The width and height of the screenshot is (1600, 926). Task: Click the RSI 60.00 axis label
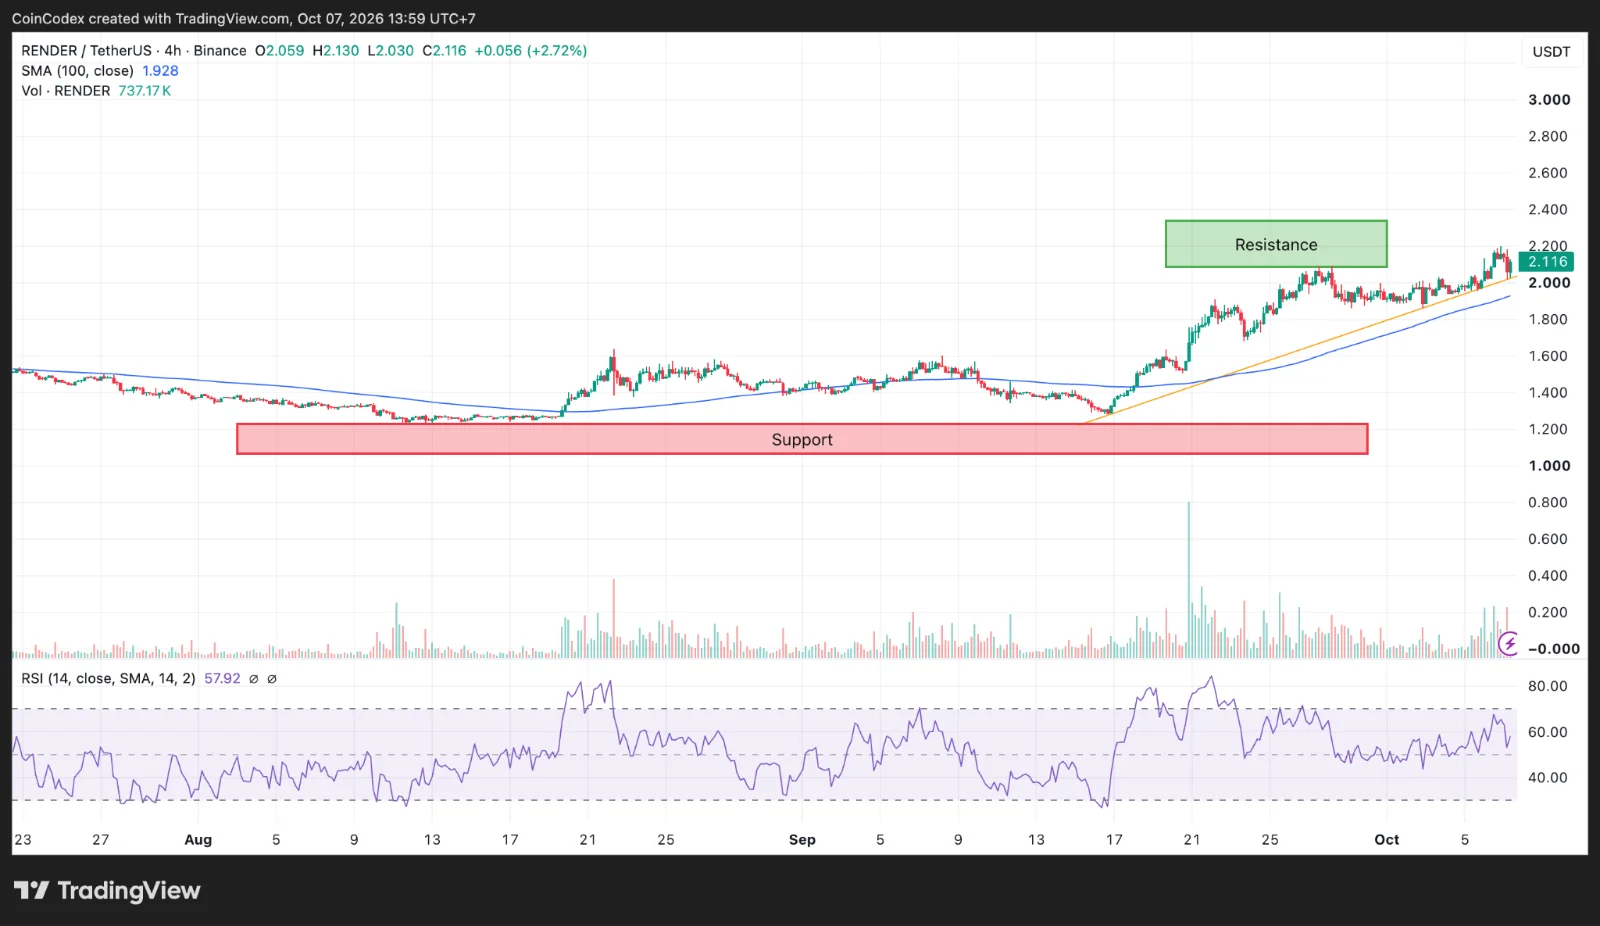[1548, 732]
